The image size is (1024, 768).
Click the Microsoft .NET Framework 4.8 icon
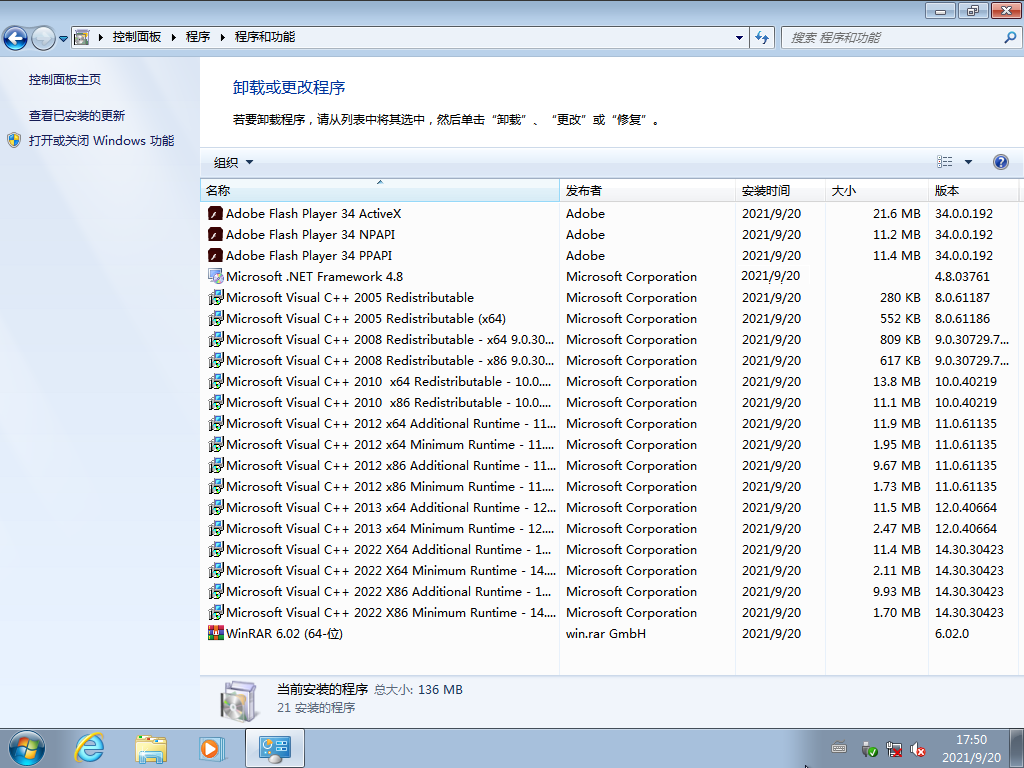(214, 276)
